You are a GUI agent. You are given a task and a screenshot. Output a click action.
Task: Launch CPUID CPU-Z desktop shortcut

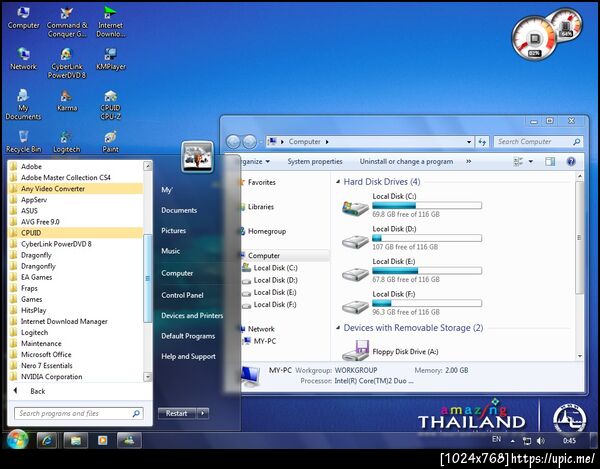coord(111,104)
